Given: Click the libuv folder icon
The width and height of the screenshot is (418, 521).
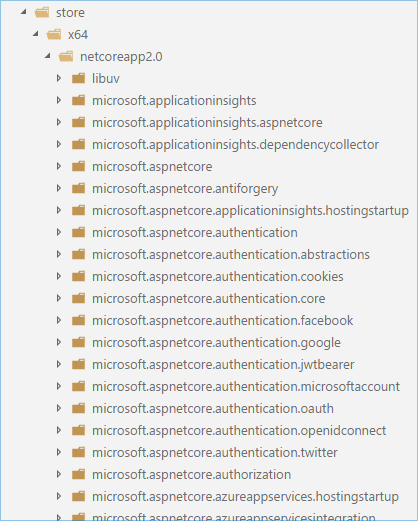Looking at the screenshot, I should click(79, 78).
